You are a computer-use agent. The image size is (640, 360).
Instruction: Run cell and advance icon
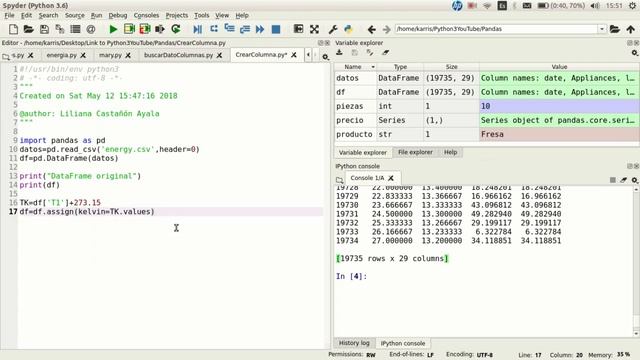point(144,29)
